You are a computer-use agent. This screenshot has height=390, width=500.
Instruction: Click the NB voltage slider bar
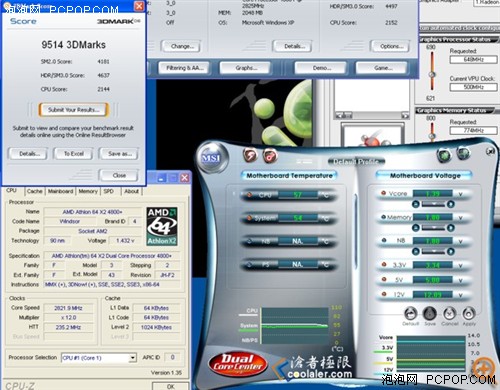(433, 251)
